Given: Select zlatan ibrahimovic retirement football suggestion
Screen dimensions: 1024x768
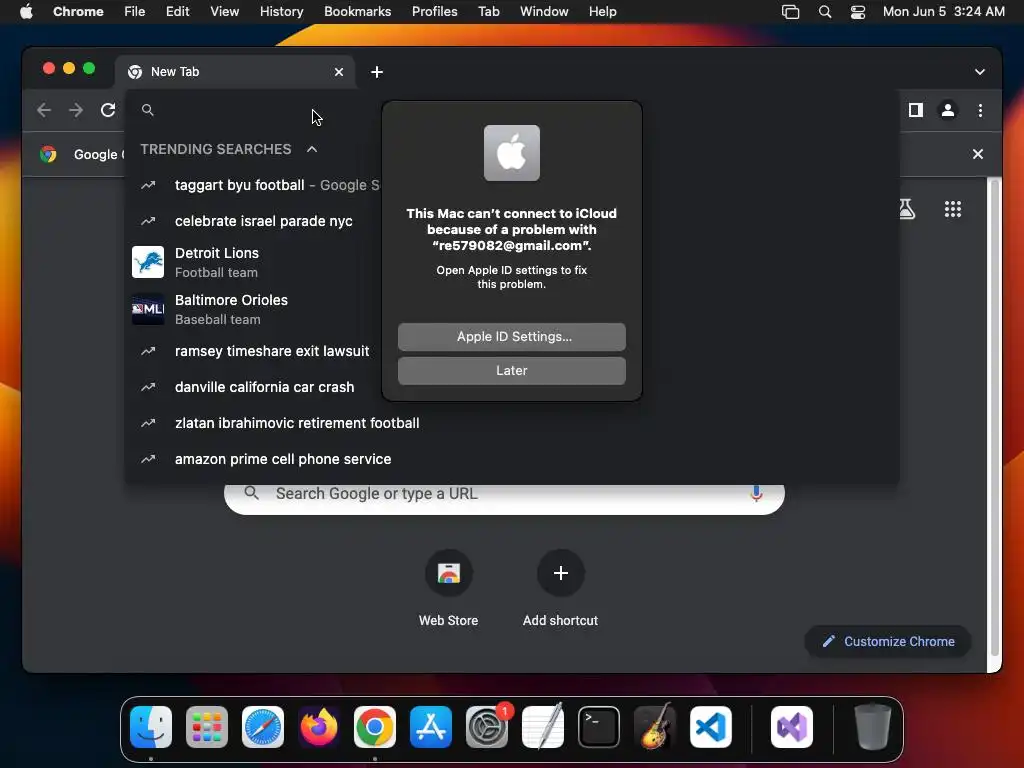Looking at the screenshot, I should coord(512,423).
